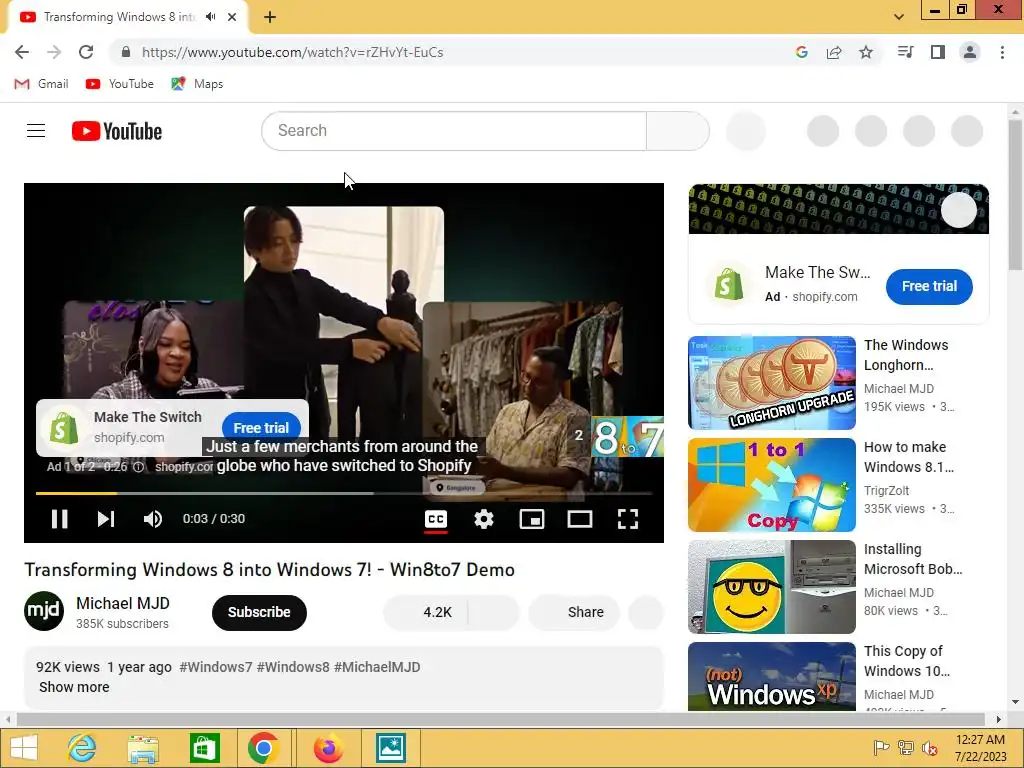
Task: Open ad info icon next to timer
Action: 138,467
